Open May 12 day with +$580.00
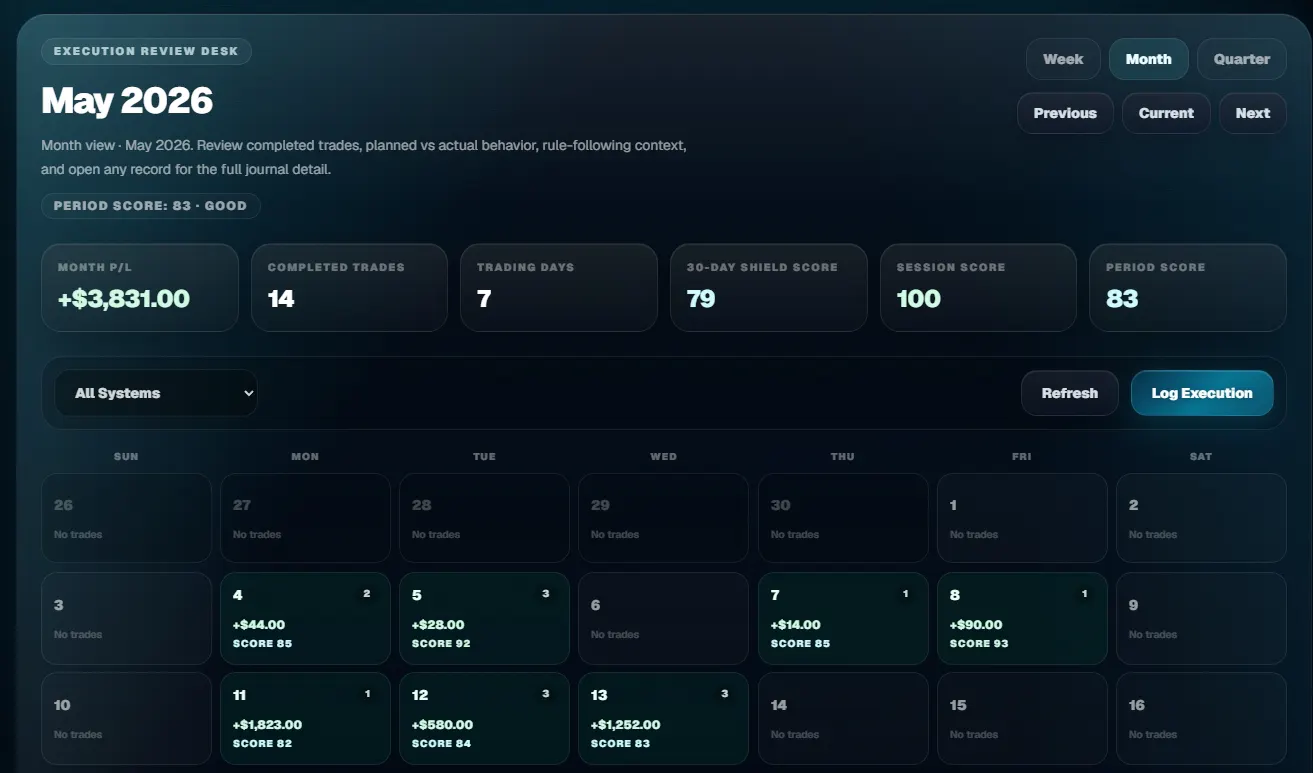This screenshot has width=1313, height=773. click(x=484, y=718)
